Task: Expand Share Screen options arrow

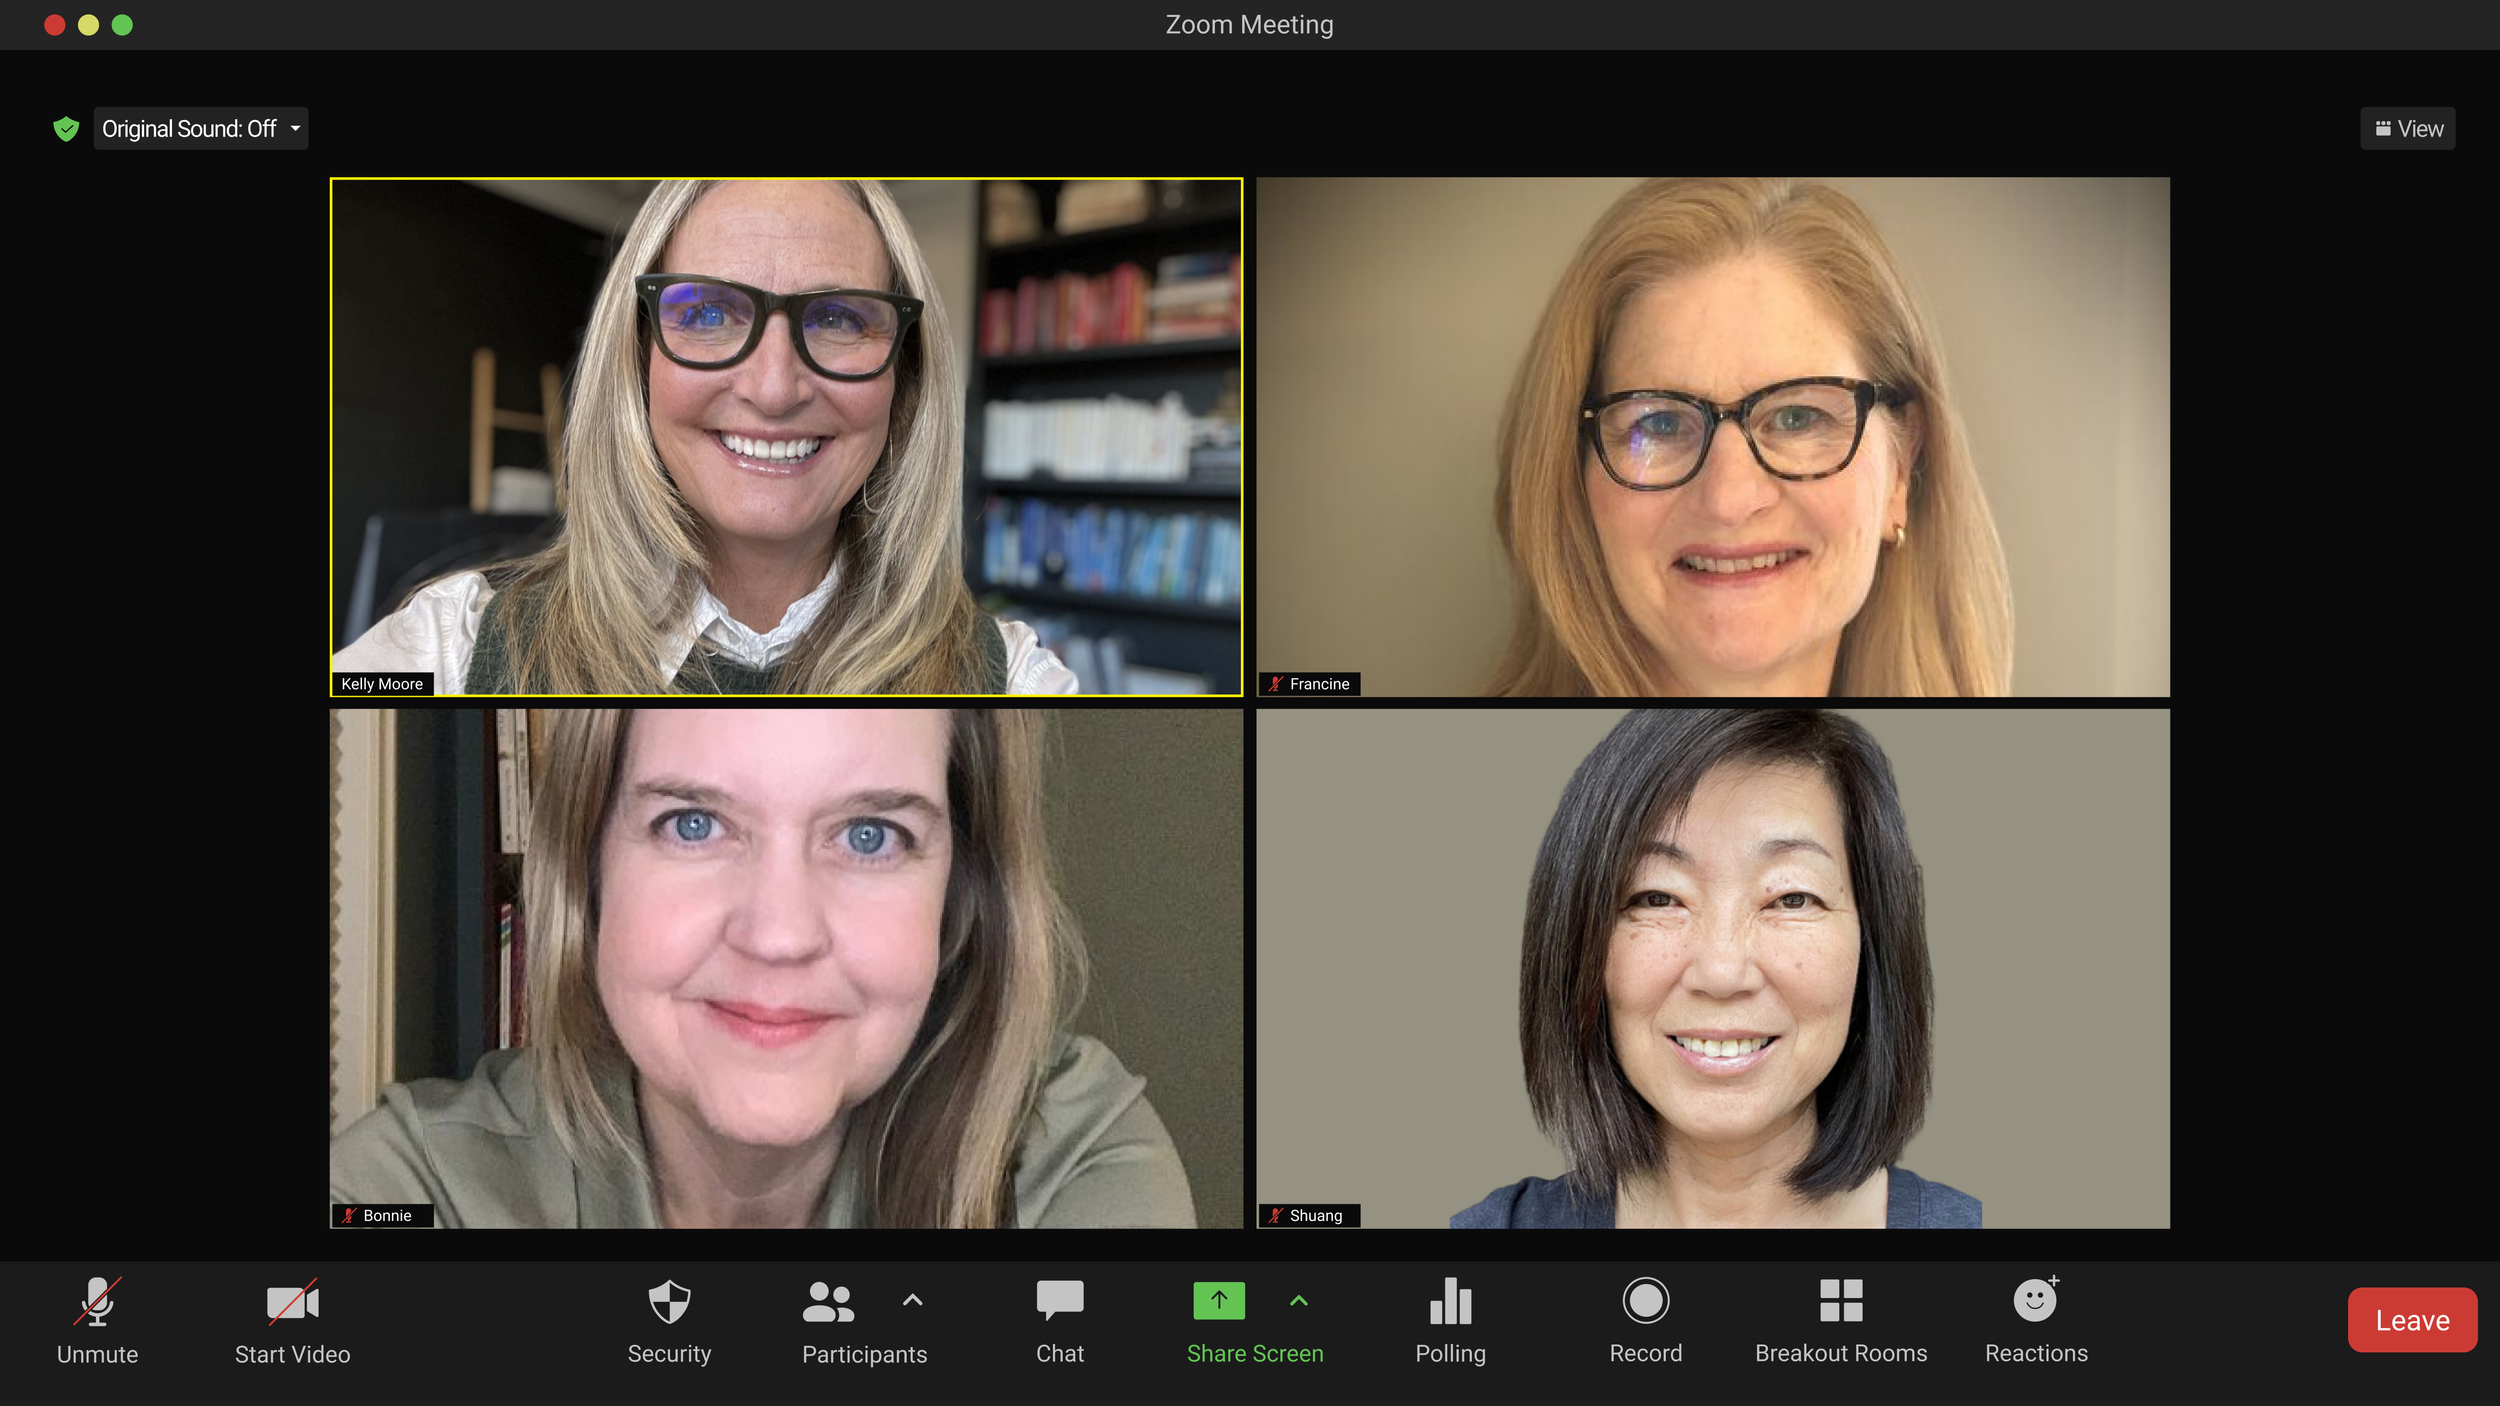Action: pyautogui.click(x=1298, y=1300)
